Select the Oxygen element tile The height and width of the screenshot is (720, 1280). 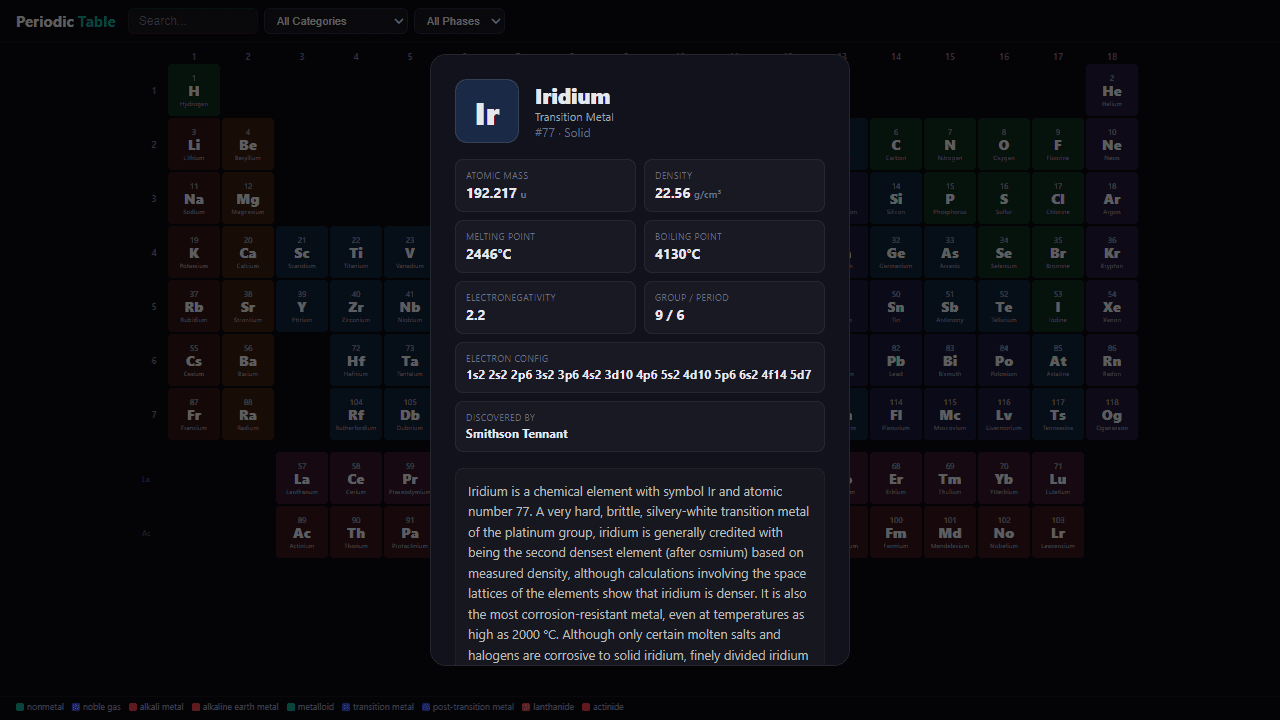click(x=1004, y=144)
